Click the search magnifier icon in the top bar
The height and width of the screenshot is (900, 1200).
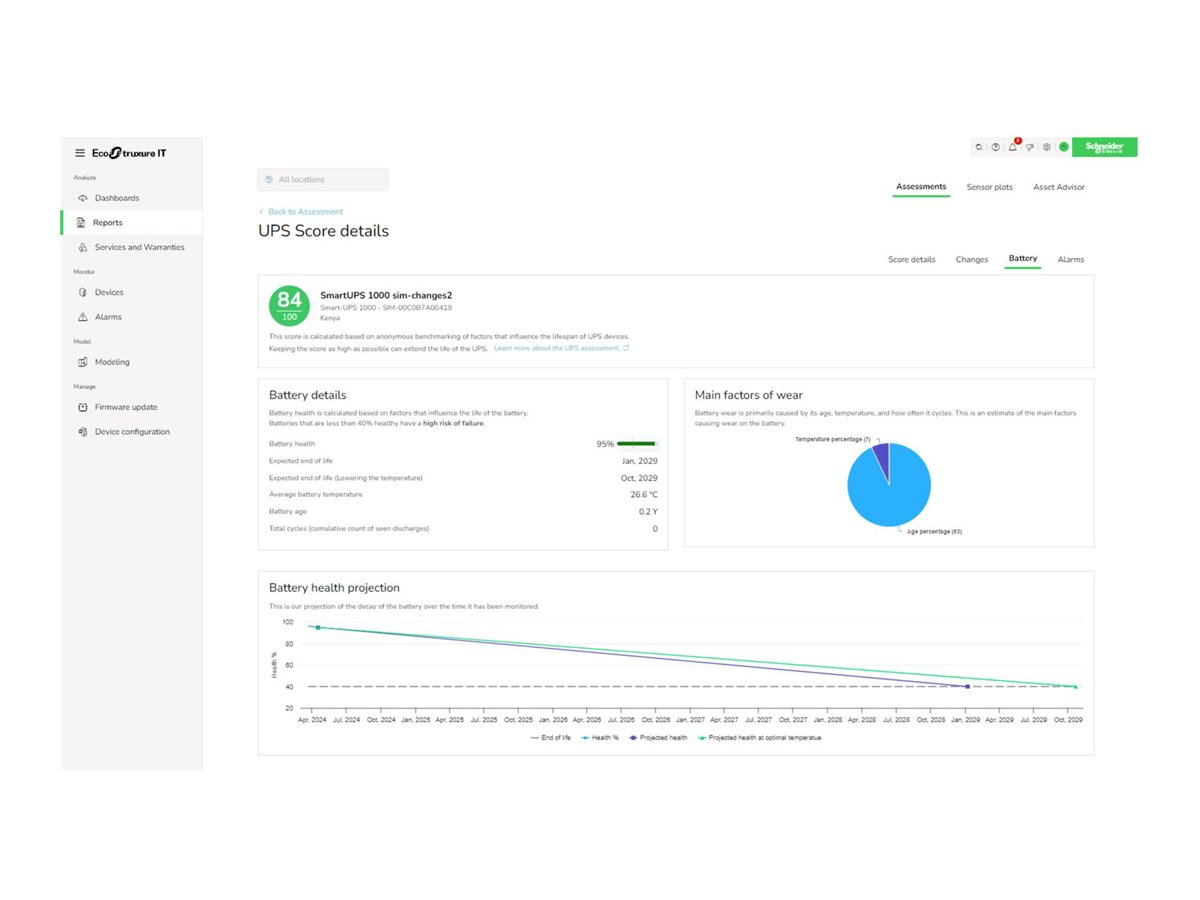tap(979, 147)
